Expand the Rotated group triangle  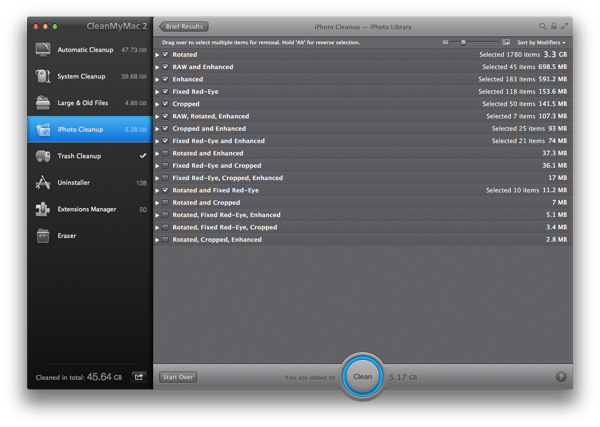point(157,55)
